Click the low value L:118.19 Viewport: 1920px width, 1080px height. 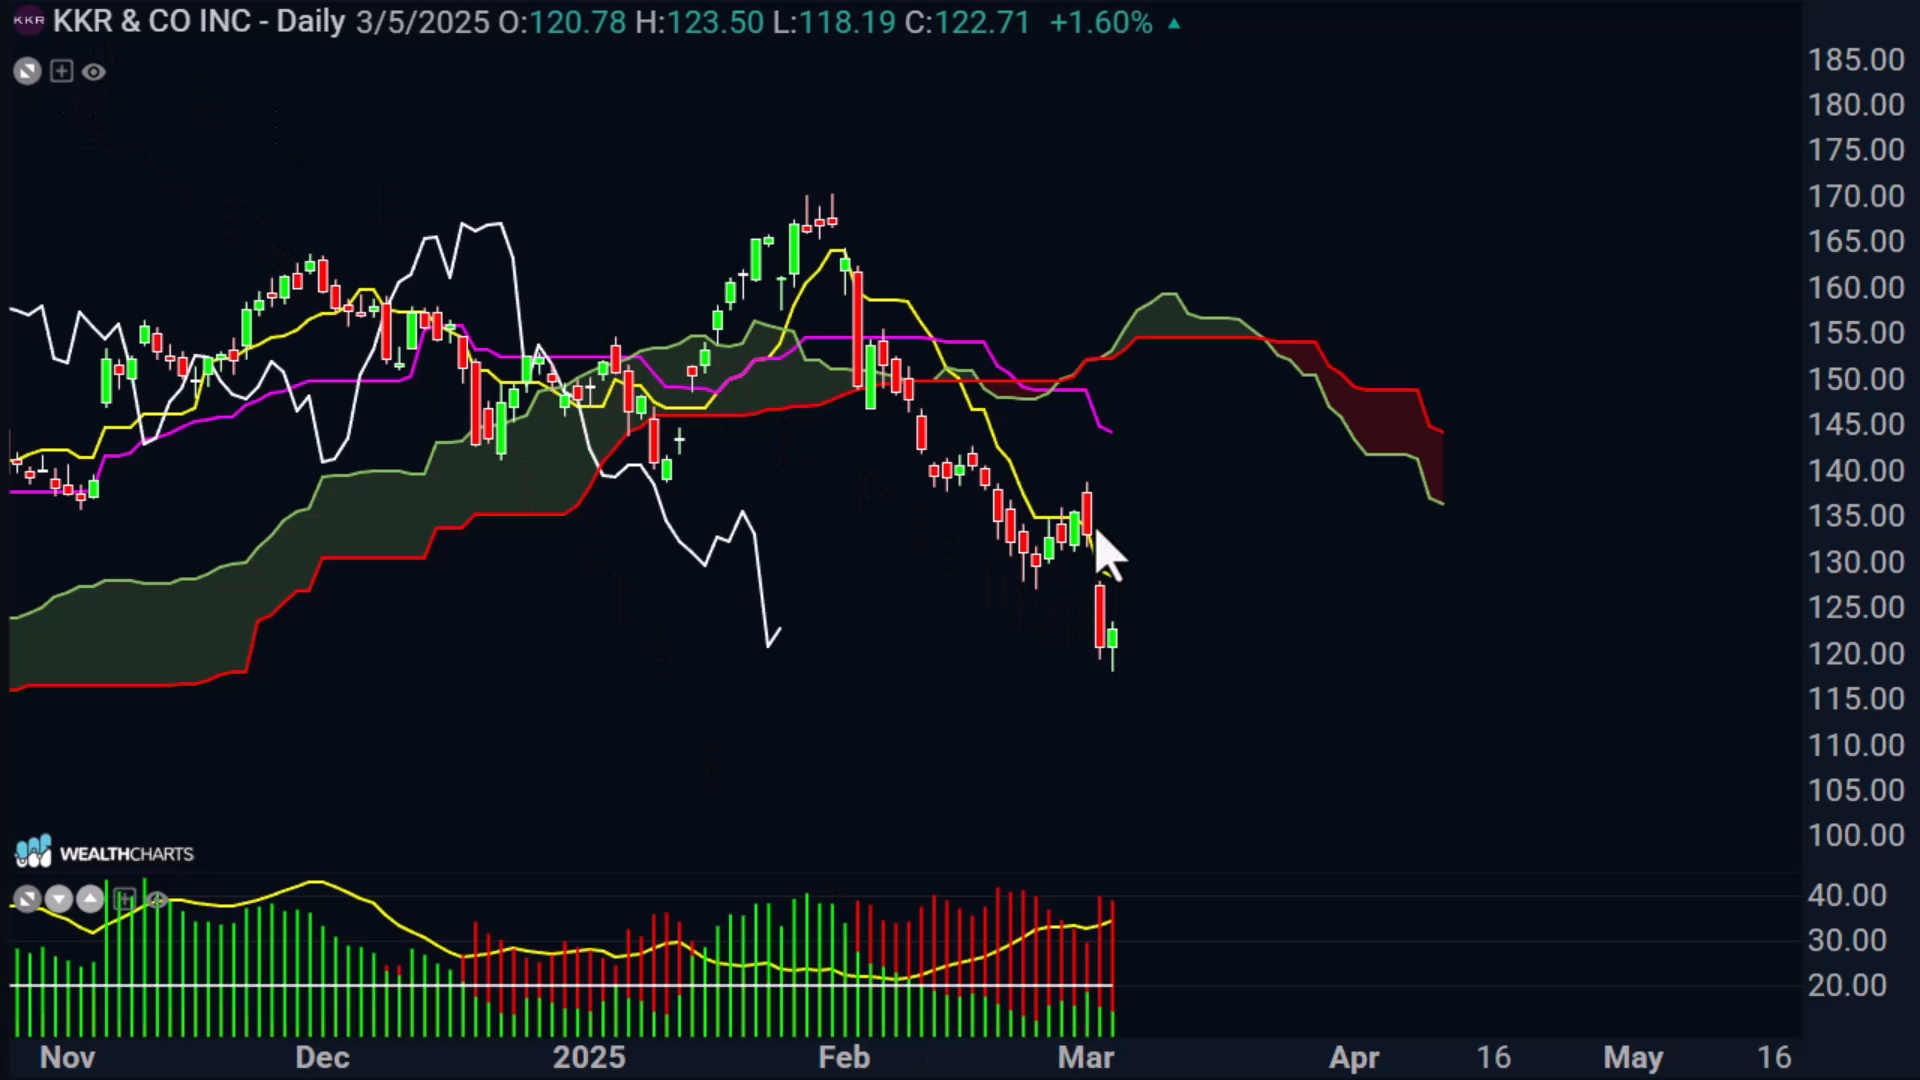(834, 22)
